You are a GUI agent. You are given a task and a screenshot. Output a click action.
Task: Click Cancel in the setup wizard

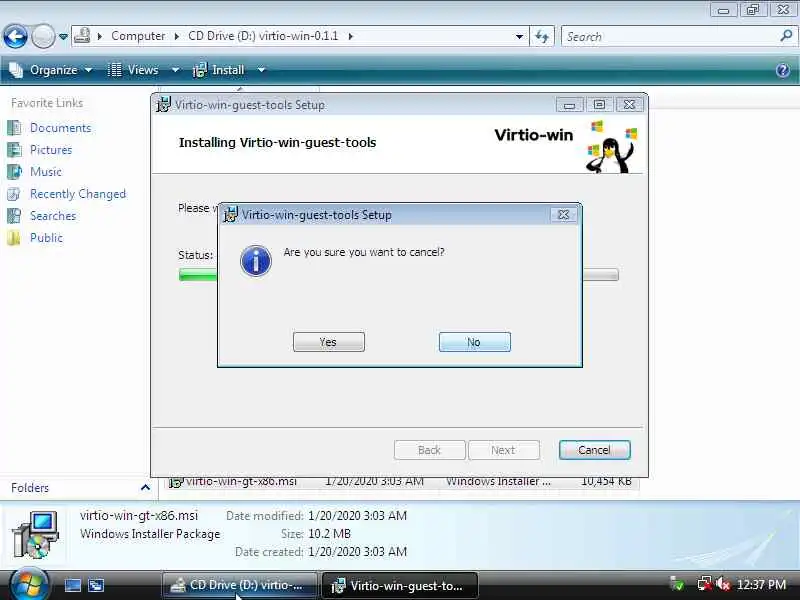pos(594,450)
